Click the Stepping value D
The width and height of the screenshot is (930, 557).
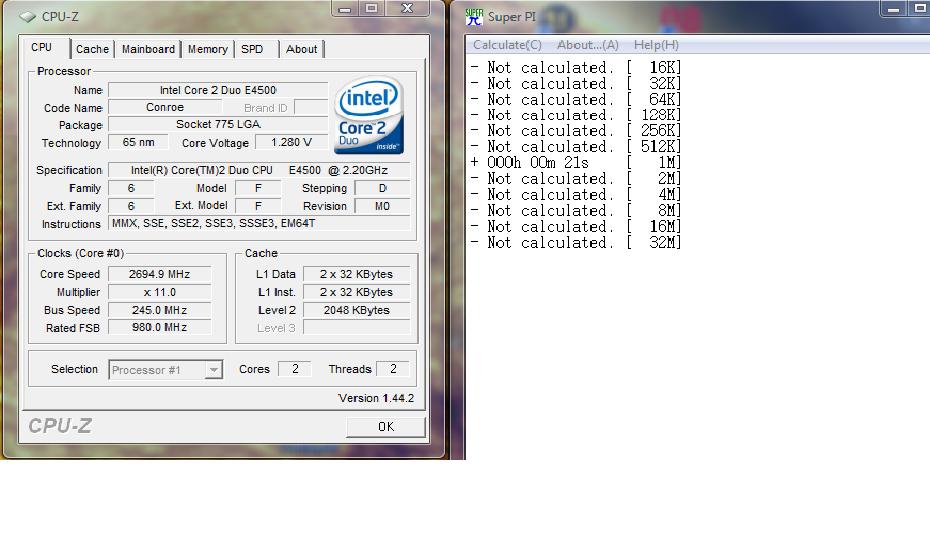382,188
